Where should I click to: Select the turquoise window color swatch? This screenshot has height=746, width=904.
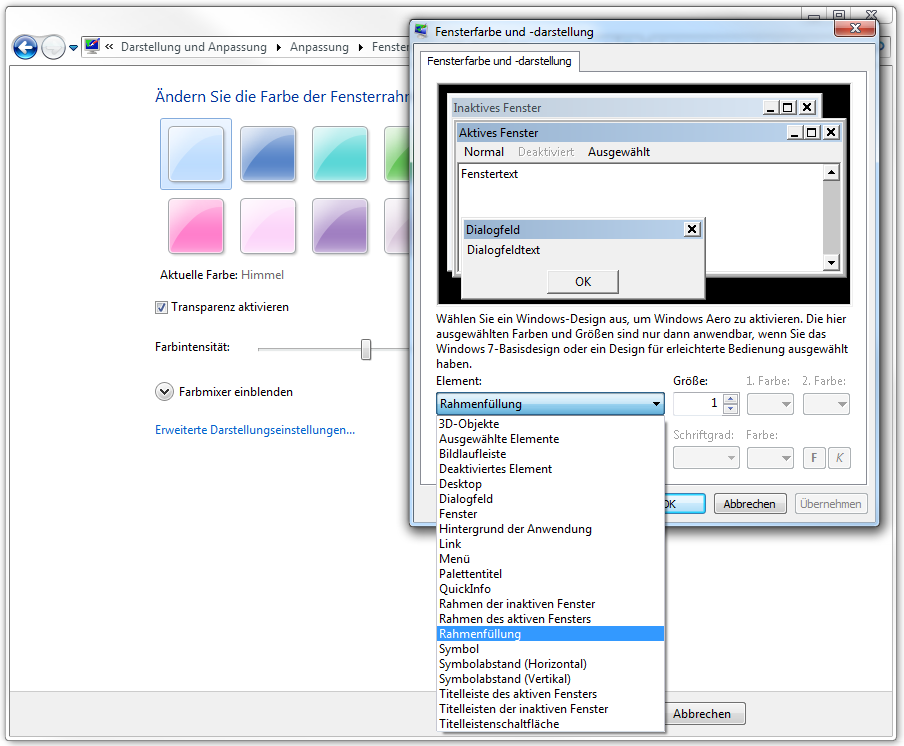(x=340, y=154)
